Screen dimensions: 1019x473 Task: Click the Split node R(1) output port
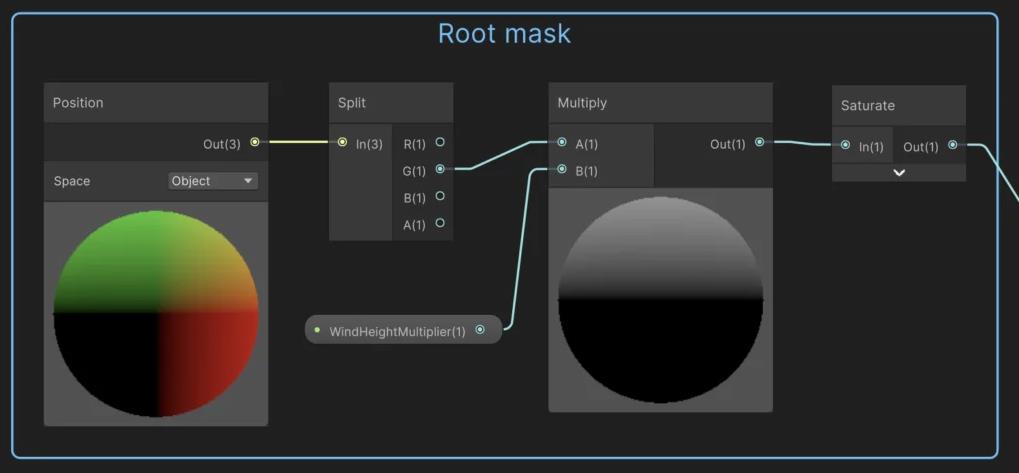tap(440, 142)
